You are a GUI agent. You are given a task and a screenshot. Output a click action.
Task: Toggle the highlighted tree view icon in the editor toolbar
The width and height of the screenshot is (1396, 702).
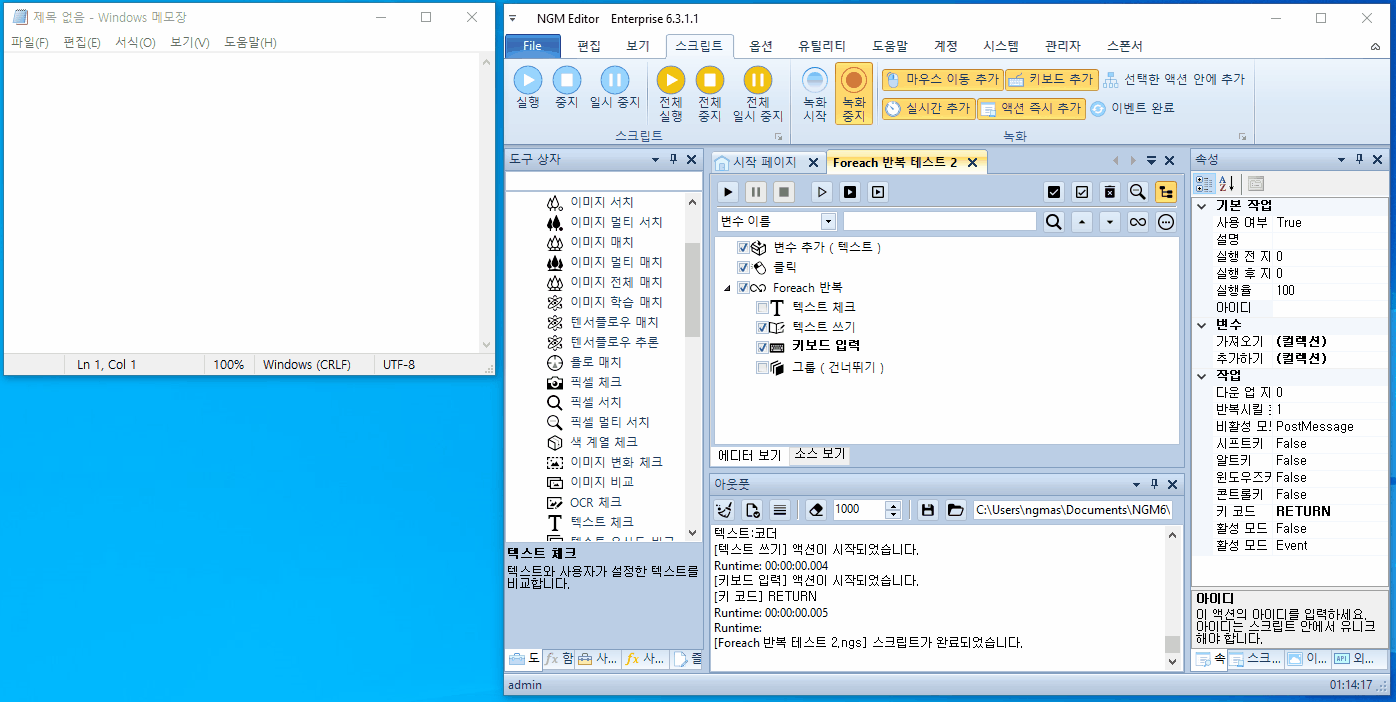[1166, 191]
